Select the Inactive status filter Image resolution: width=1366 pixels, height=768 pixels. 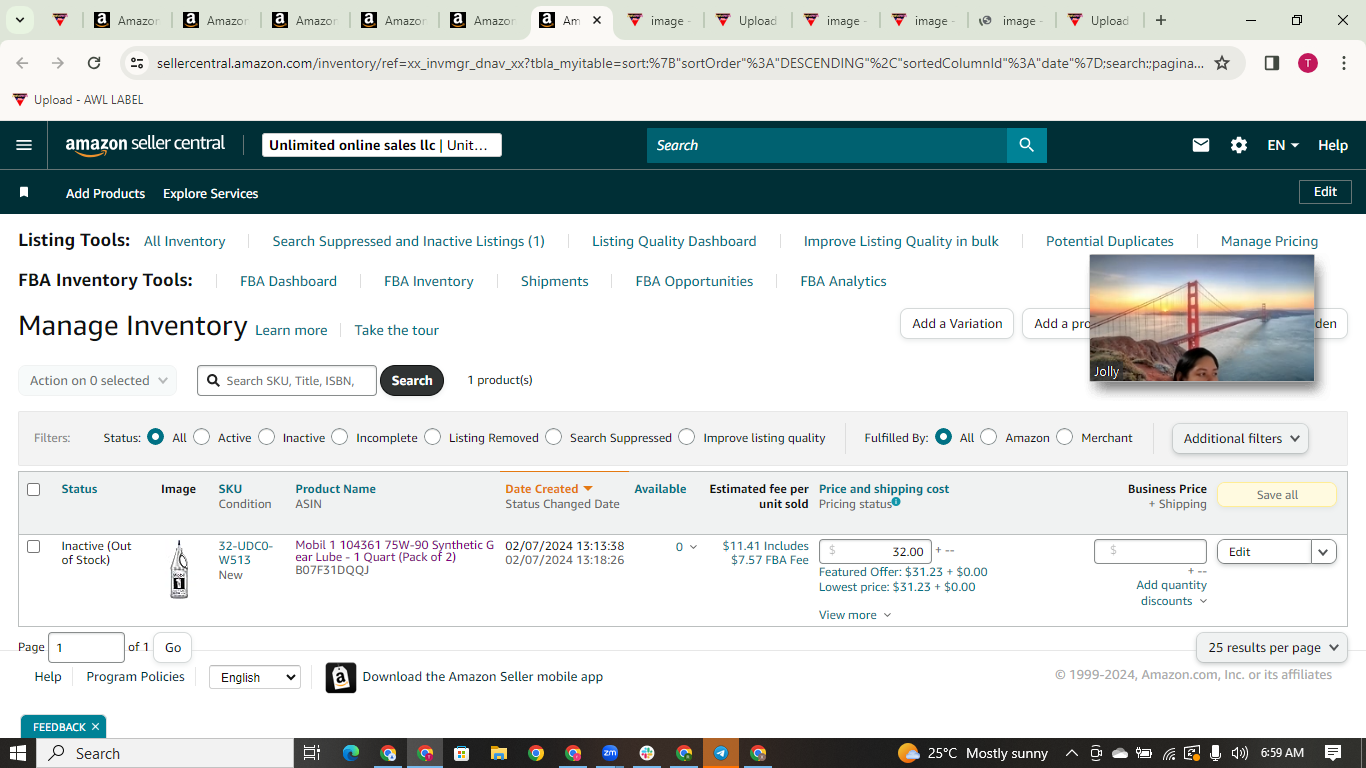coord(266,437)
